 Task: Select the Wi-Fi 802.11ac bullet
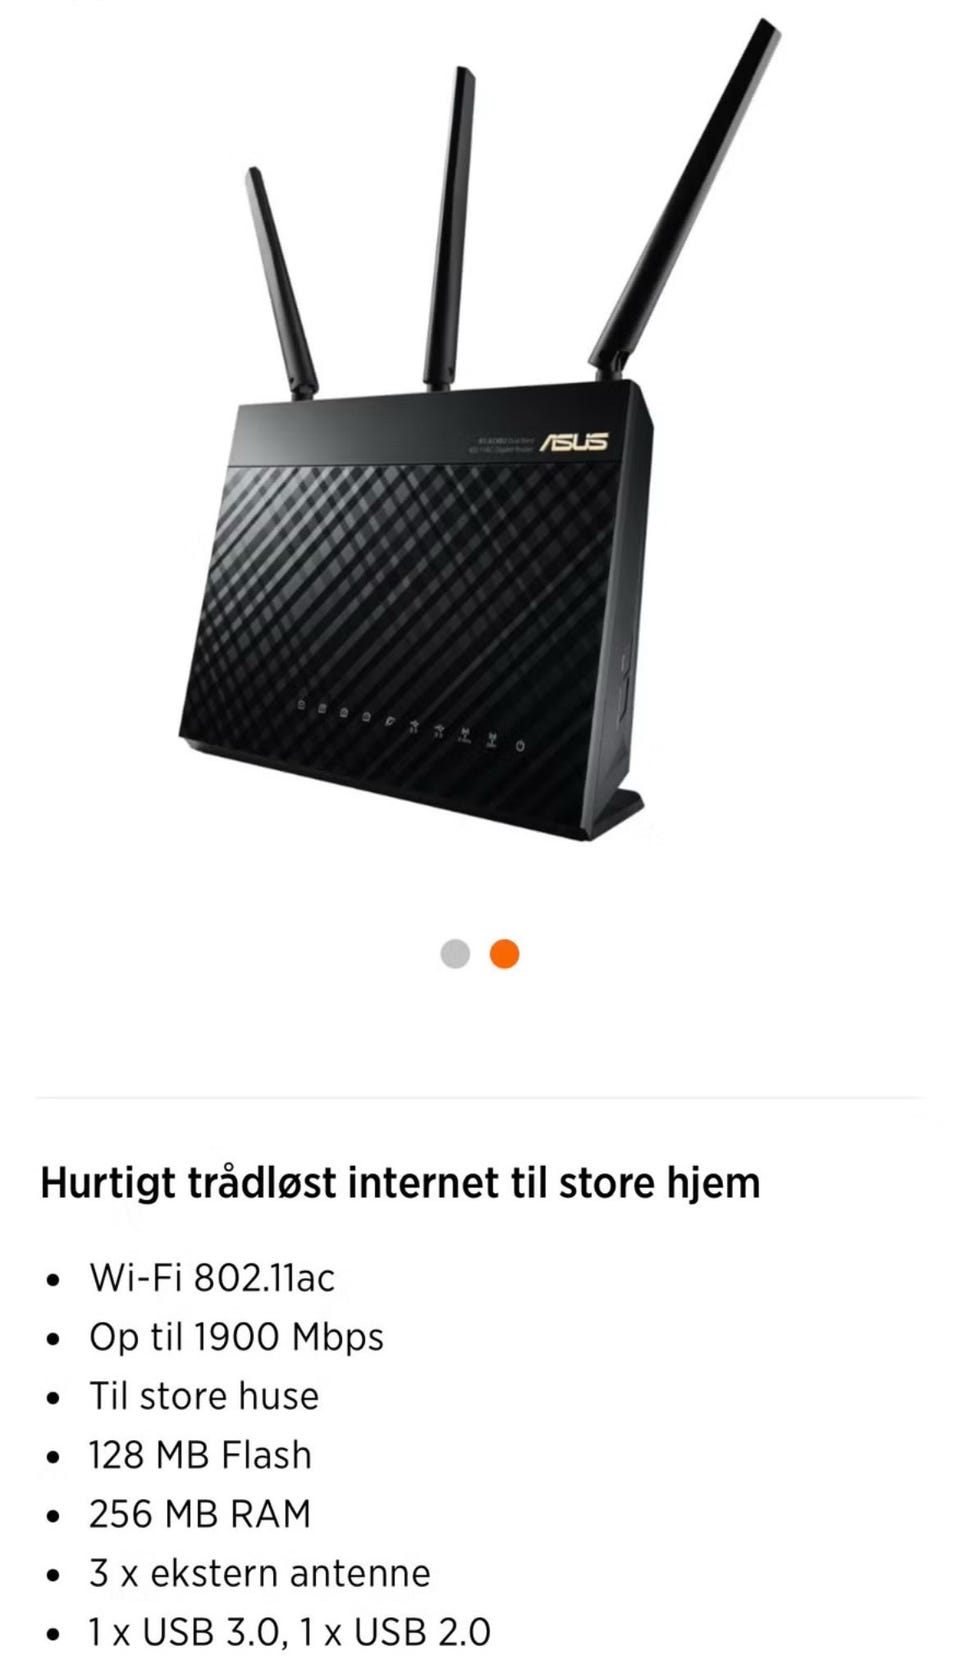pyautogui.click(x=212, y=1277)
